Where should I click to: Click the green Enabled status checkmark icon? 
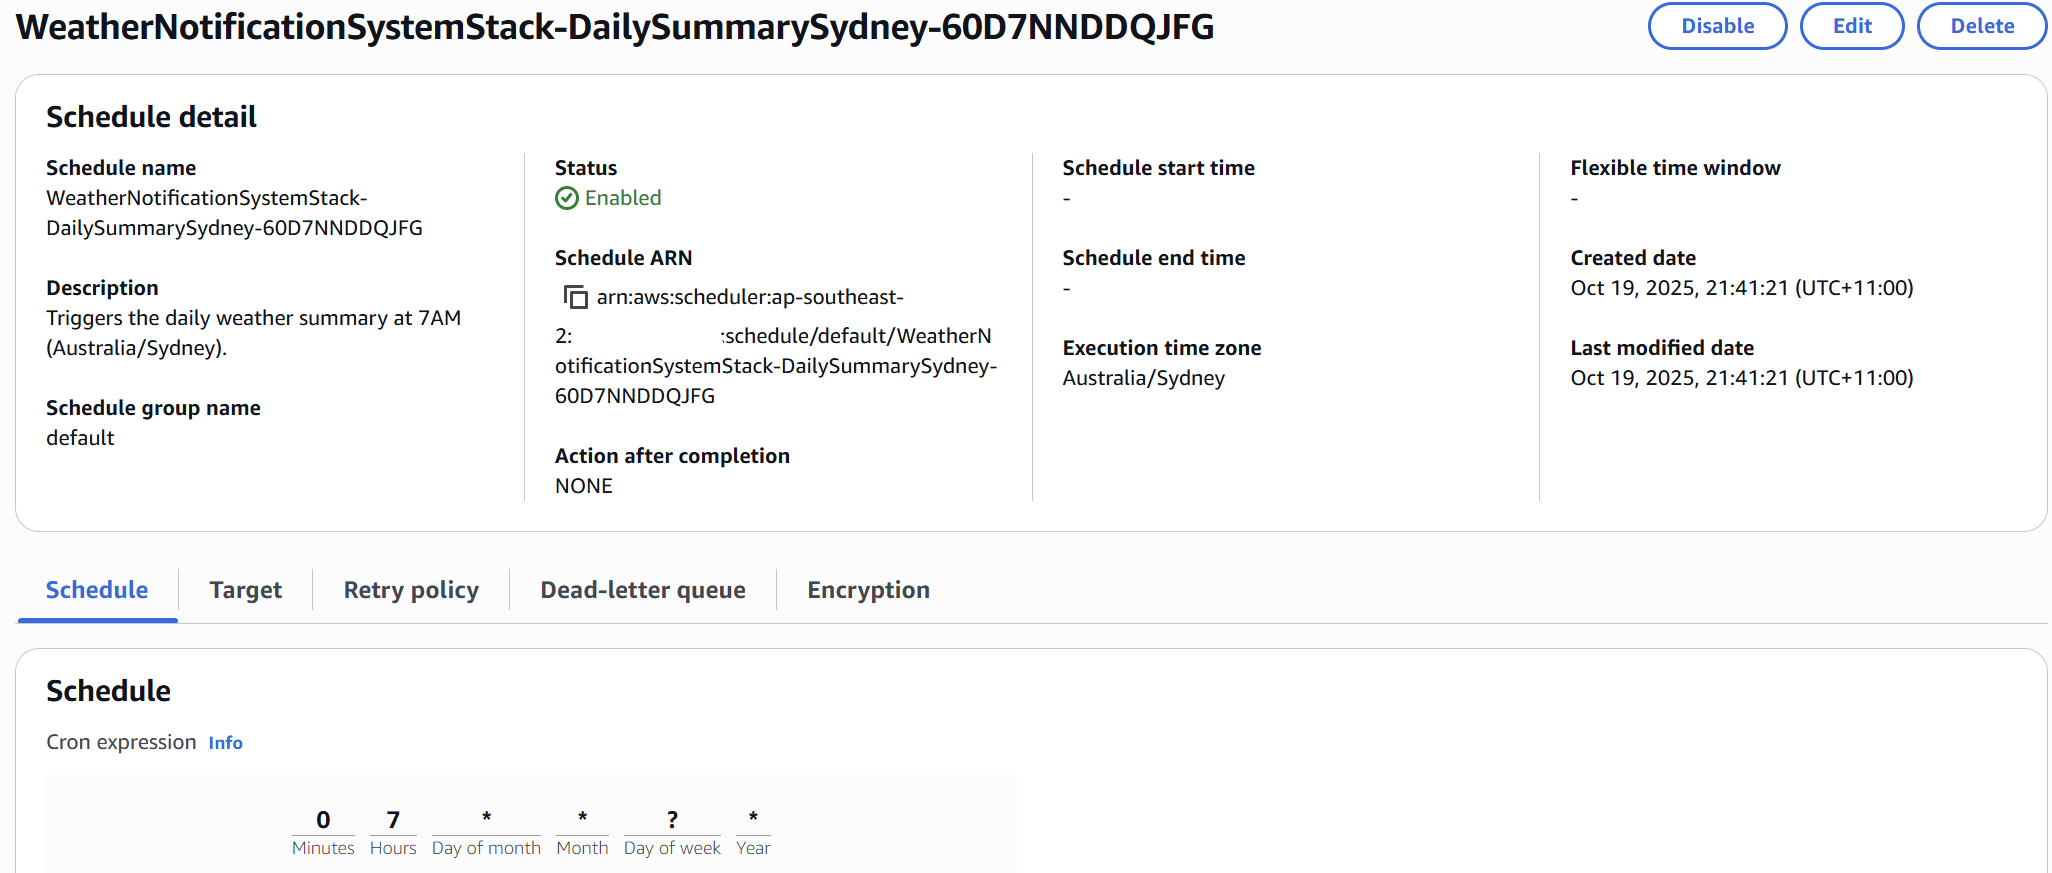pyautogui.click(x=567, y=198)
